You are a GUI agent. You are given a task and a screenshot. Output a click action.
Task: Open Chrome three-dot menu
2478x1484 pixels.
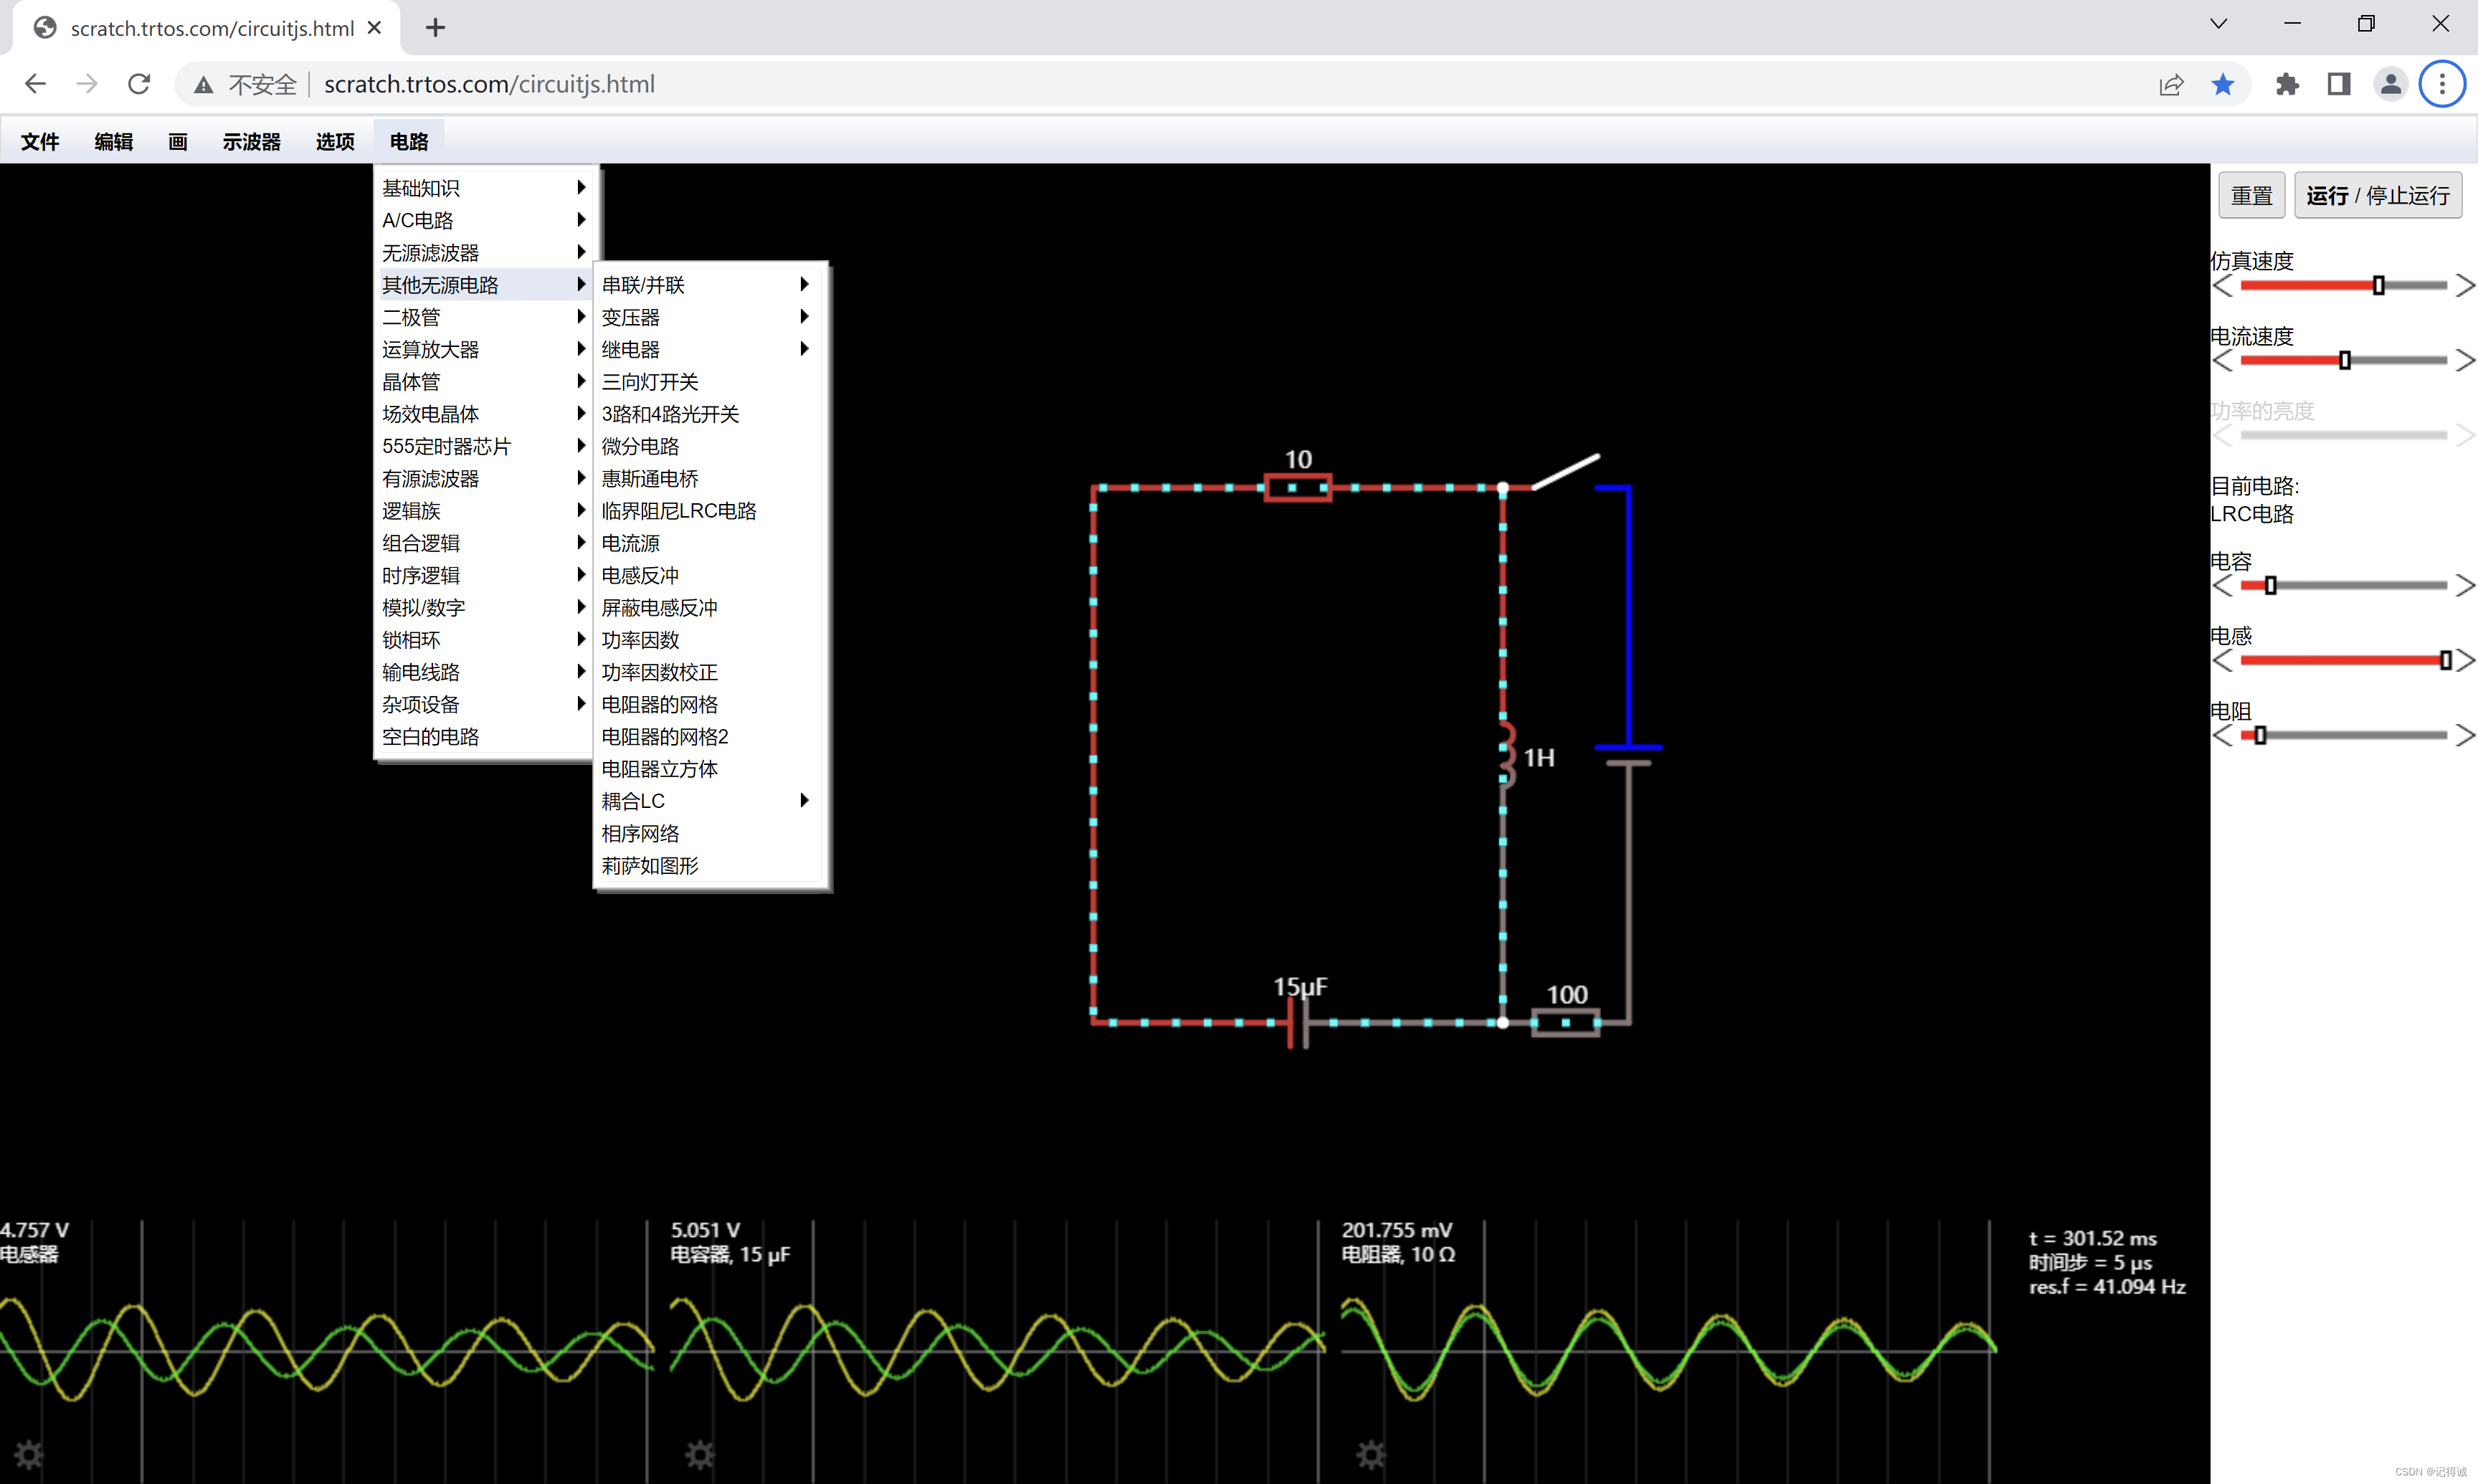point(2442,84)
